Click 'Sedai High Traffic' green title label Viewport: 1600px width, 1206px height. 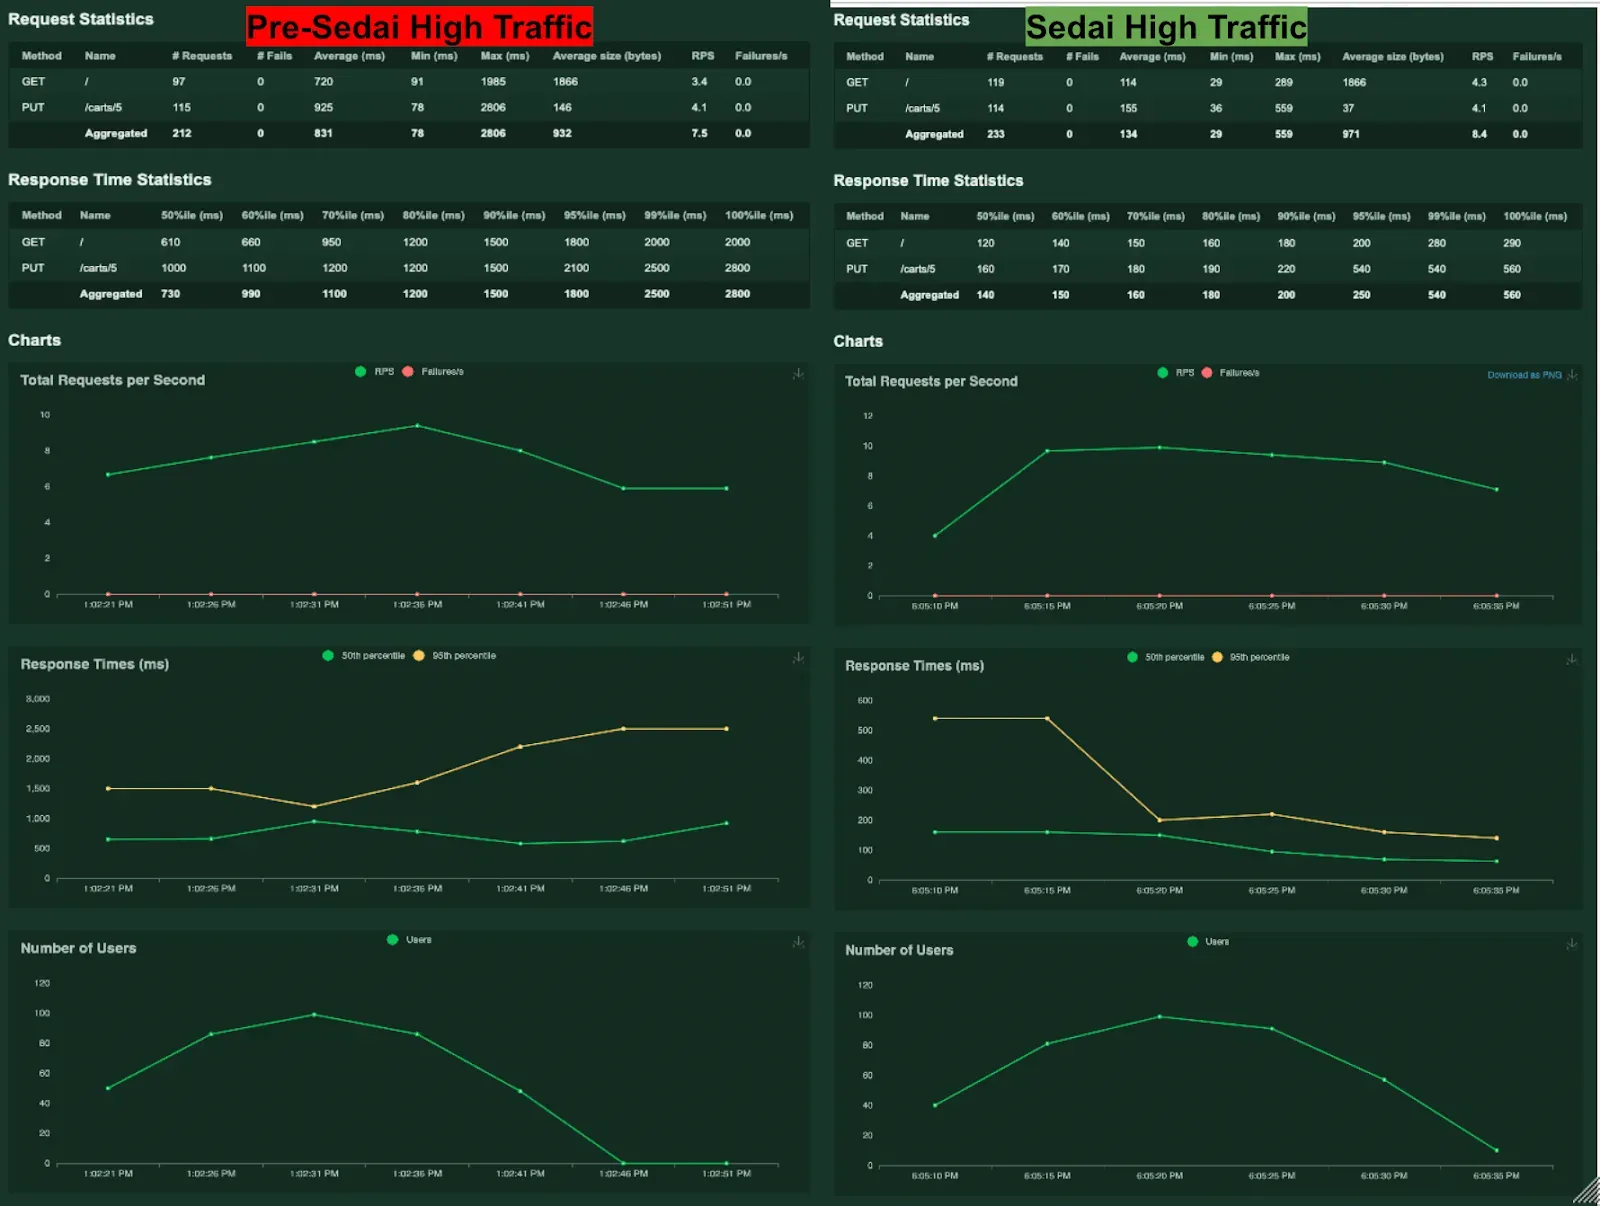tap(1166, 27)
